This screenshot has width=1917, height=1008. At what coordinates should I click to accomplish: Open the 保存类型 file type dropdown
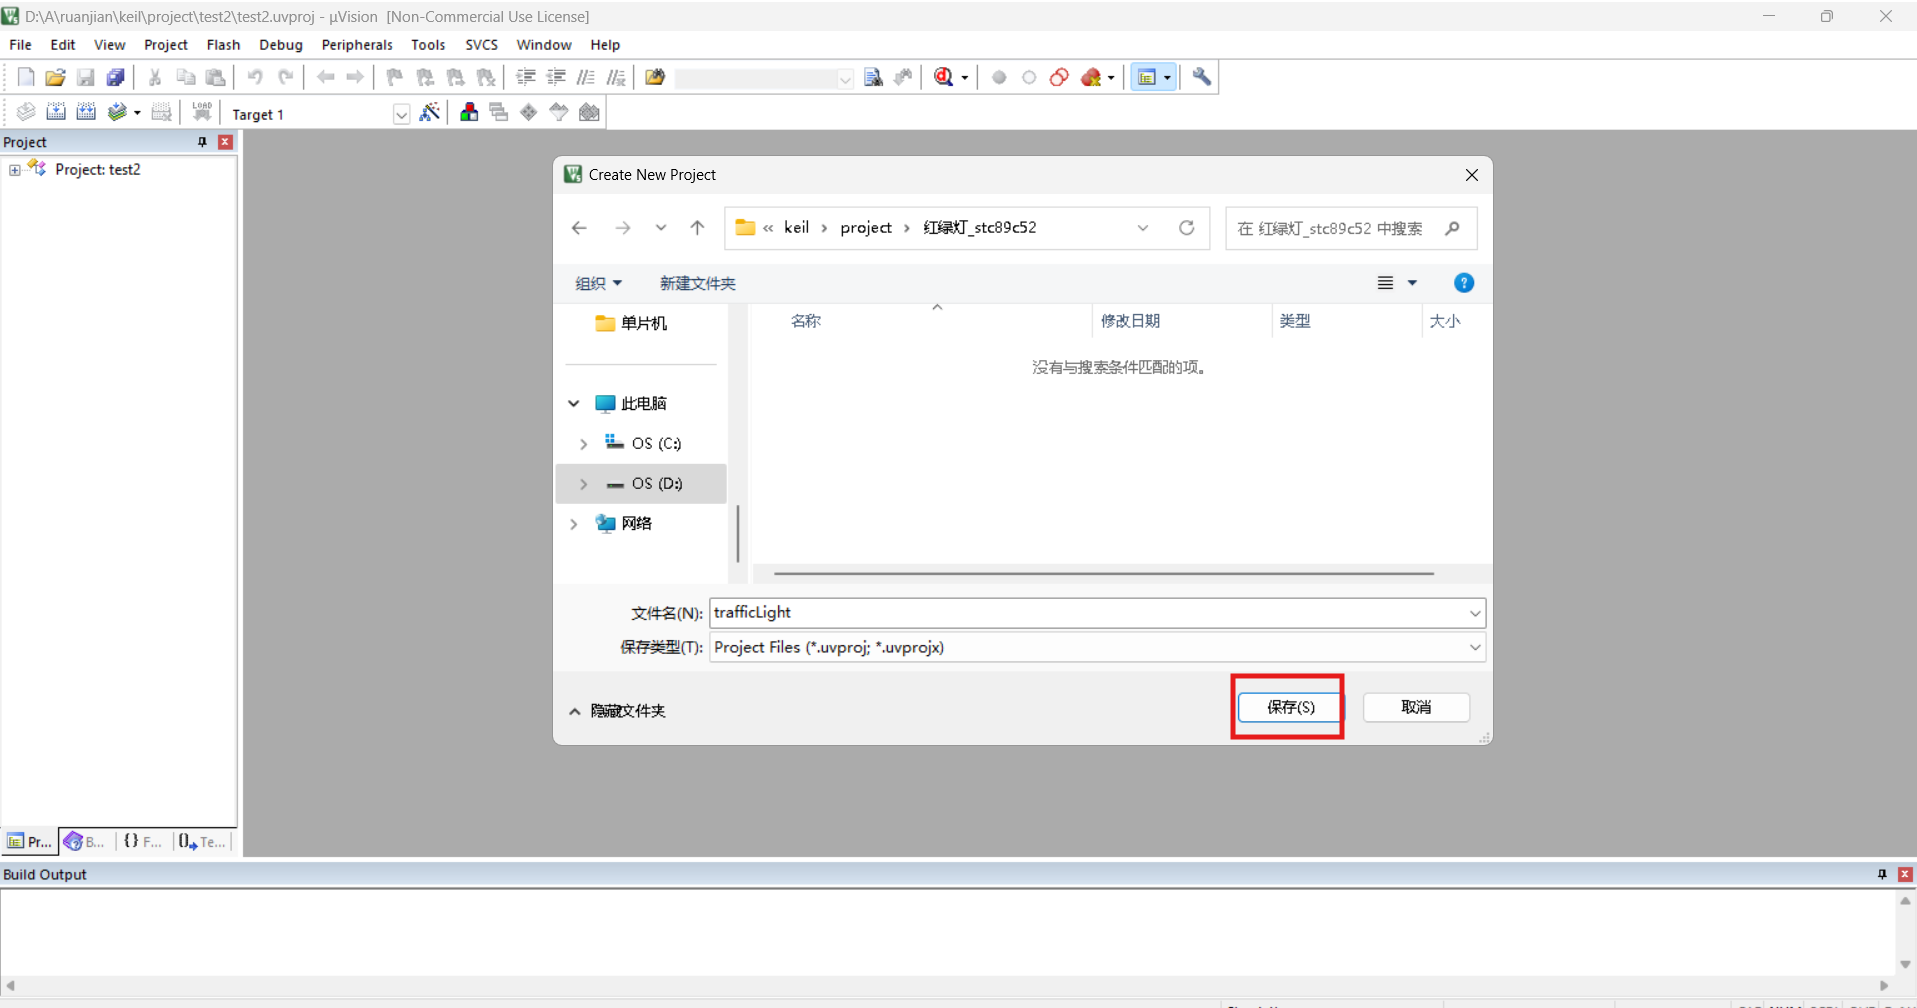coord(1474,648)
